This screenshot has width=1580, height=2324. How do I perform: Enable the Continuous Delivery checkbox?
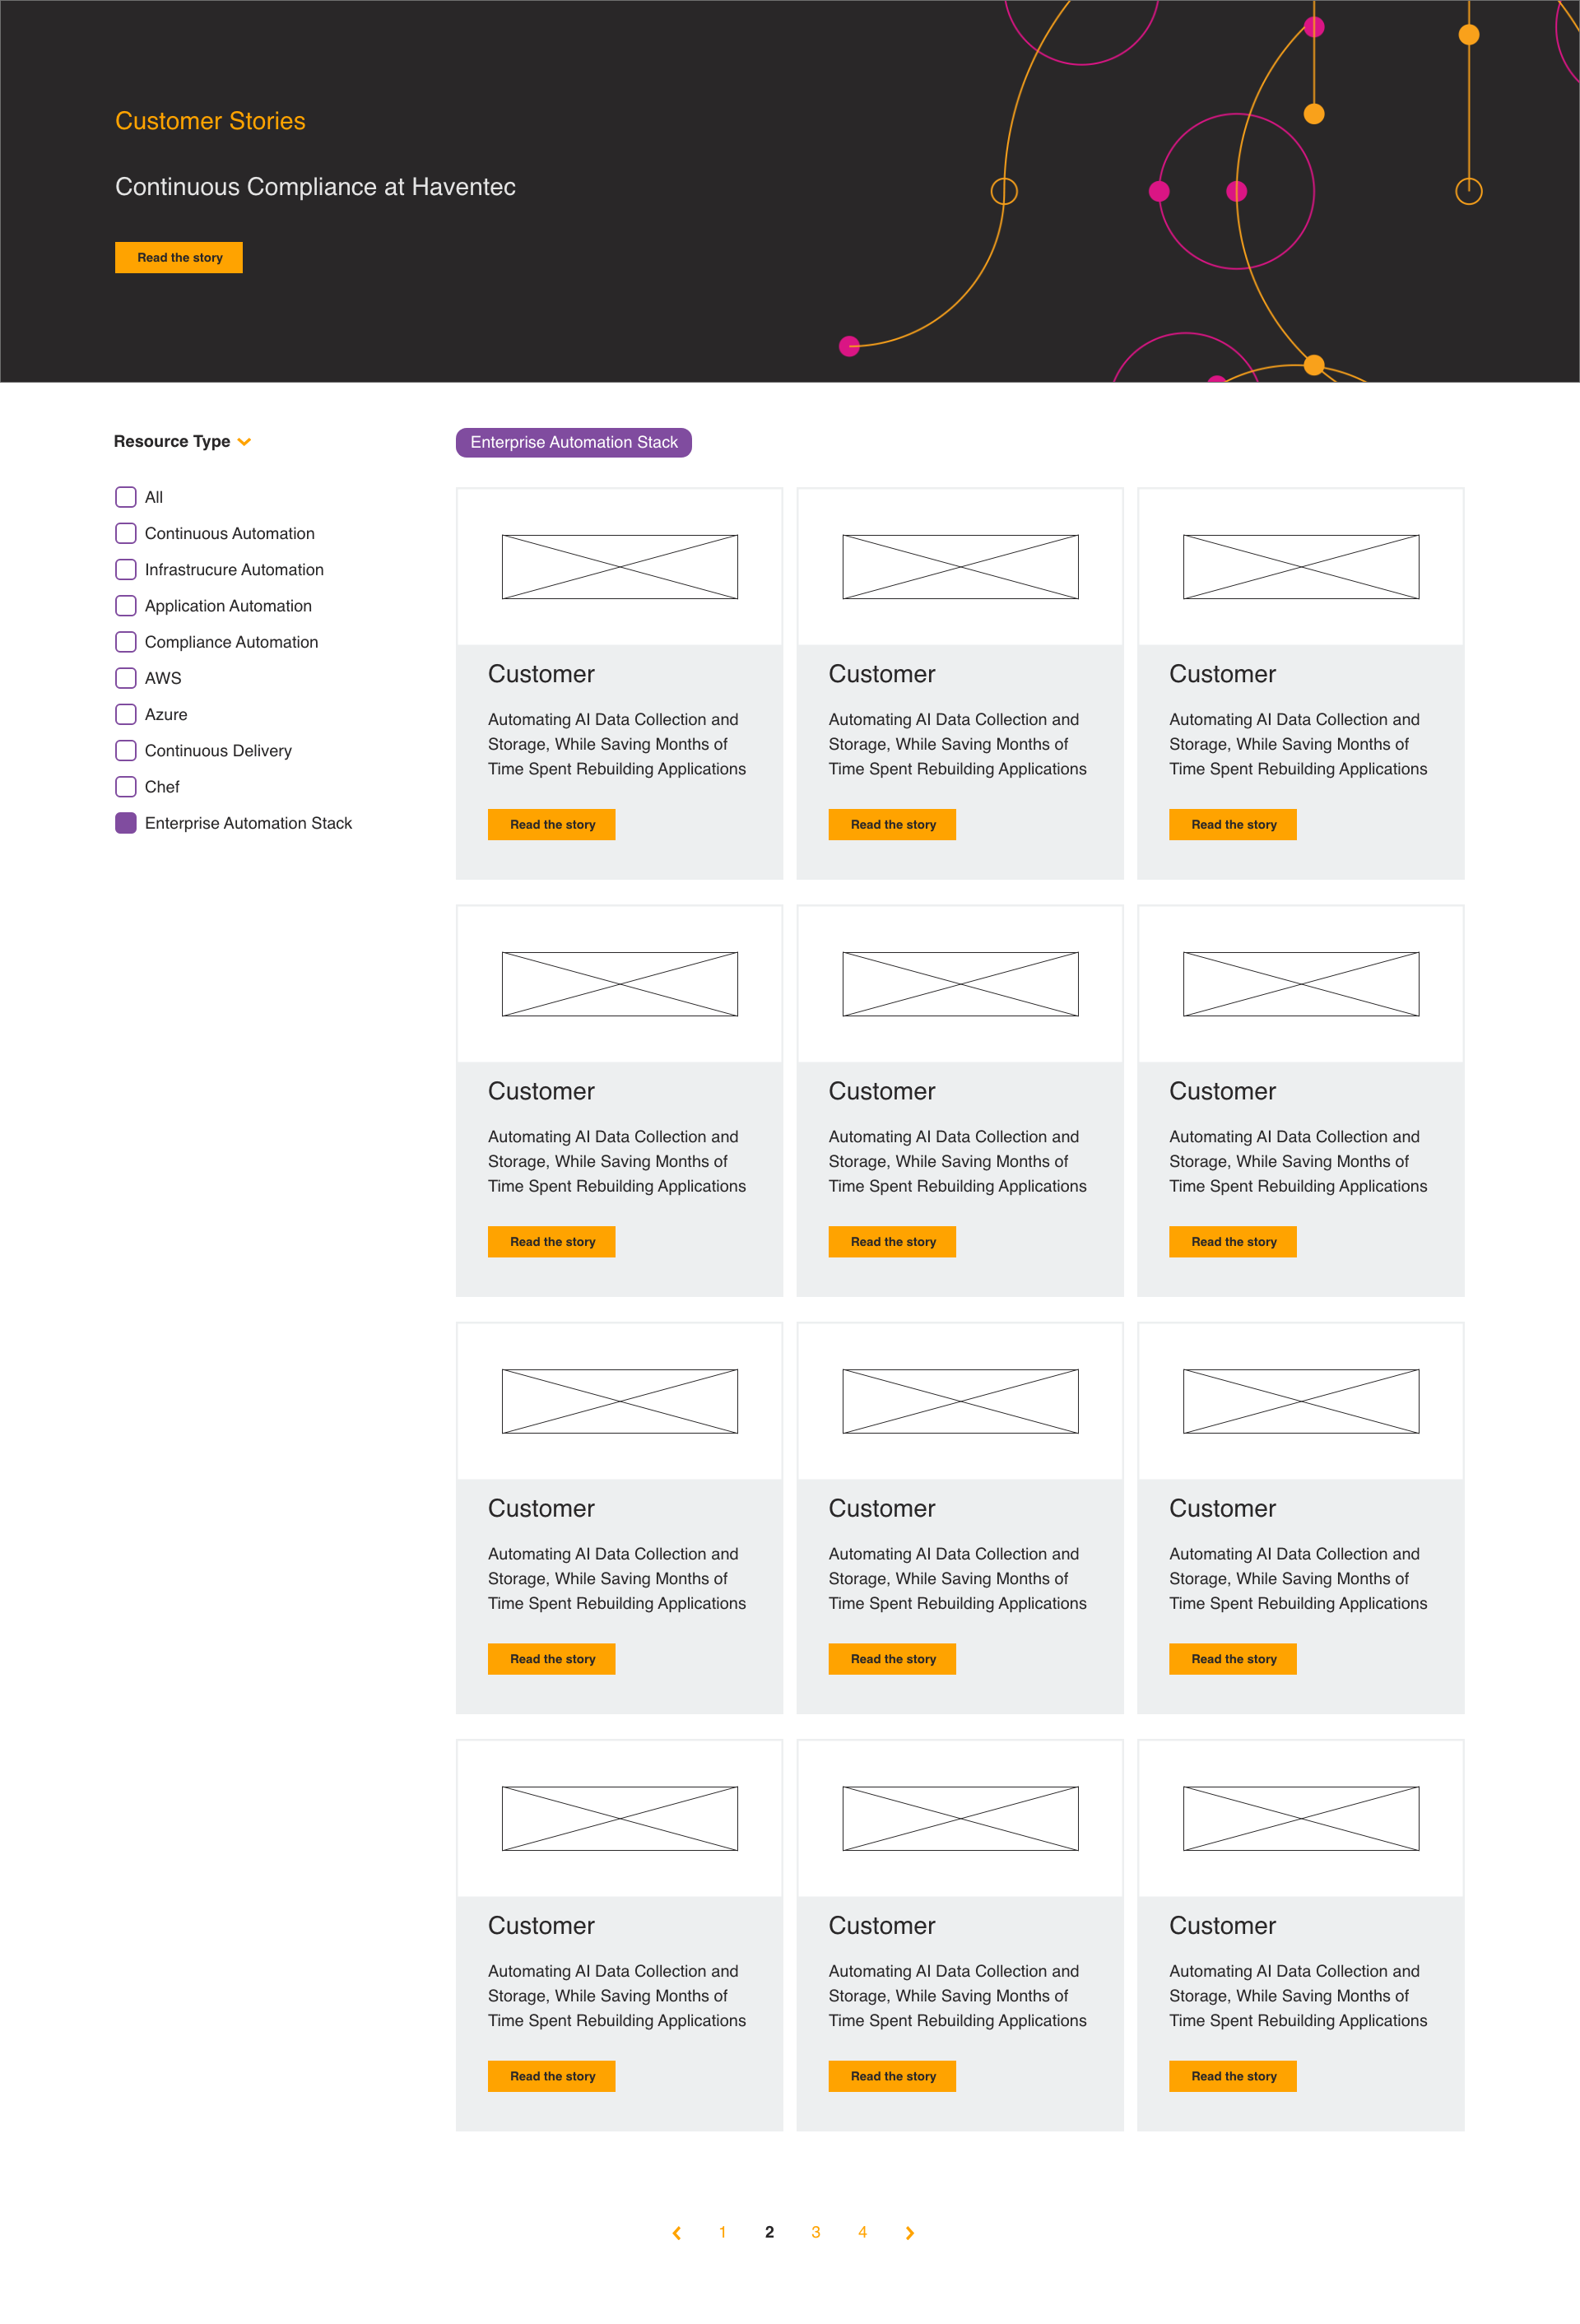click(x=126, y=750)
